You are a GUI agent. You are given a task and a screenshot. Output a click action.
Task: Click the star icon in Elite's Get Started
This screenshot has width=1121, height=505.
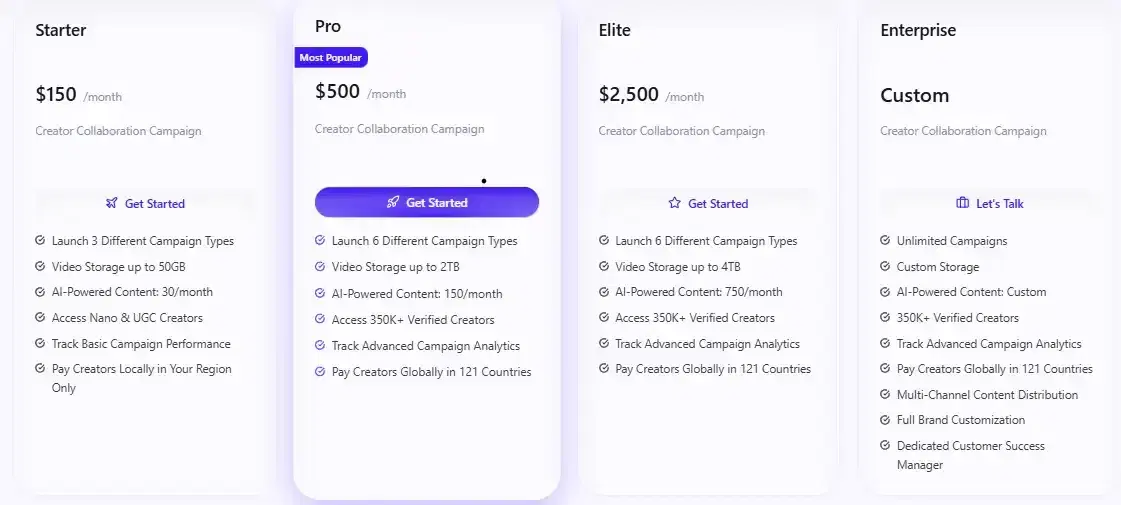point(674,203)
